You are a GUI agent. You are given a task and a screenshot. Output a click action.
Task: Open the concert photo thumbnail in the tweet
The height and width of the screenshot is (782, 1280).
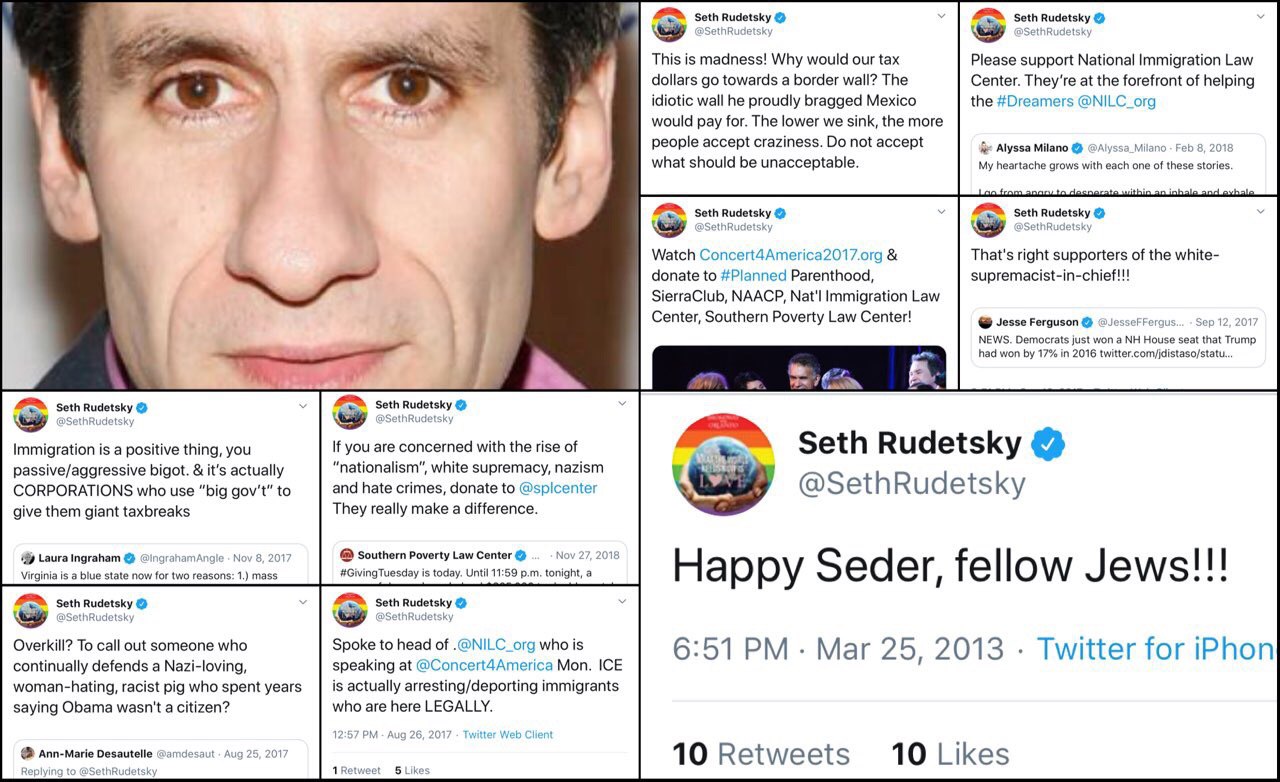pyautogui.click(x=799, y=367)
